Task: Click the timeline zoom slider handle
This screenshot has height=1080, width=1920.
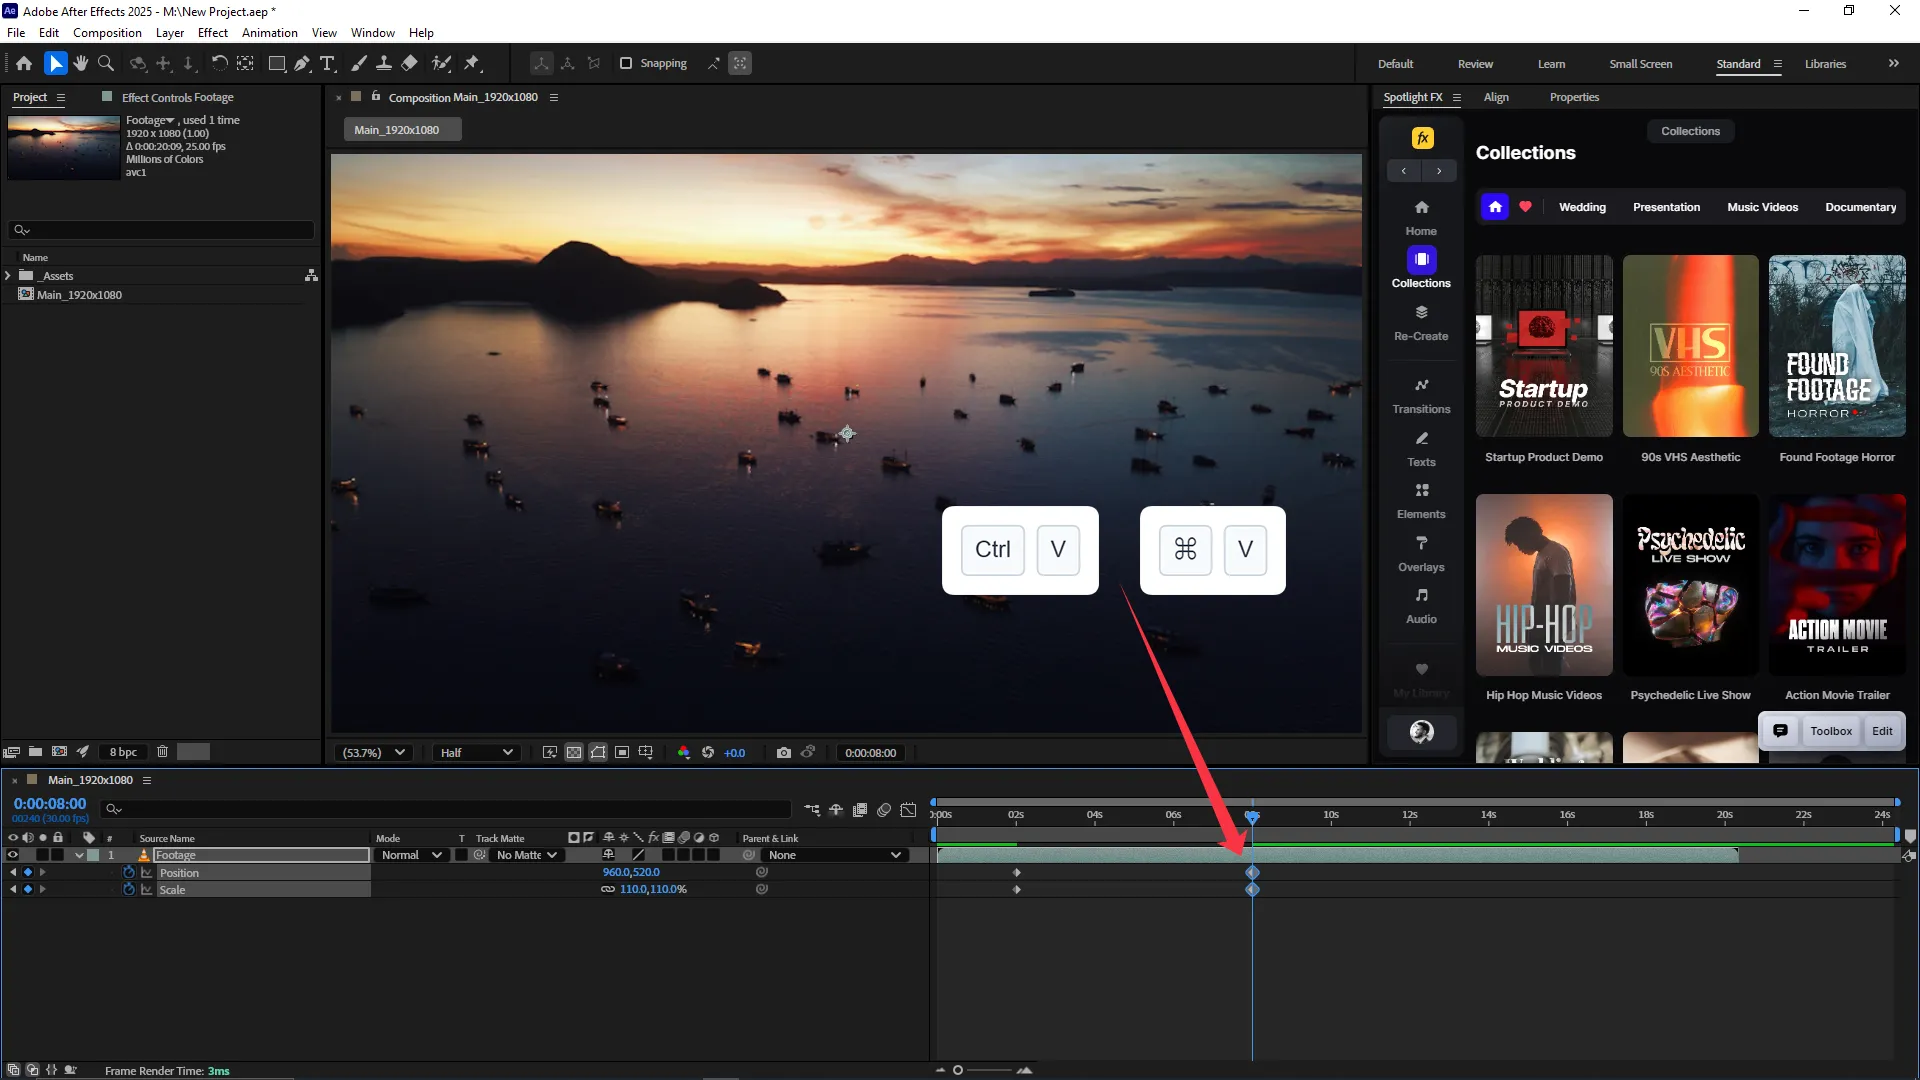Action: [x=957, y=1070]
